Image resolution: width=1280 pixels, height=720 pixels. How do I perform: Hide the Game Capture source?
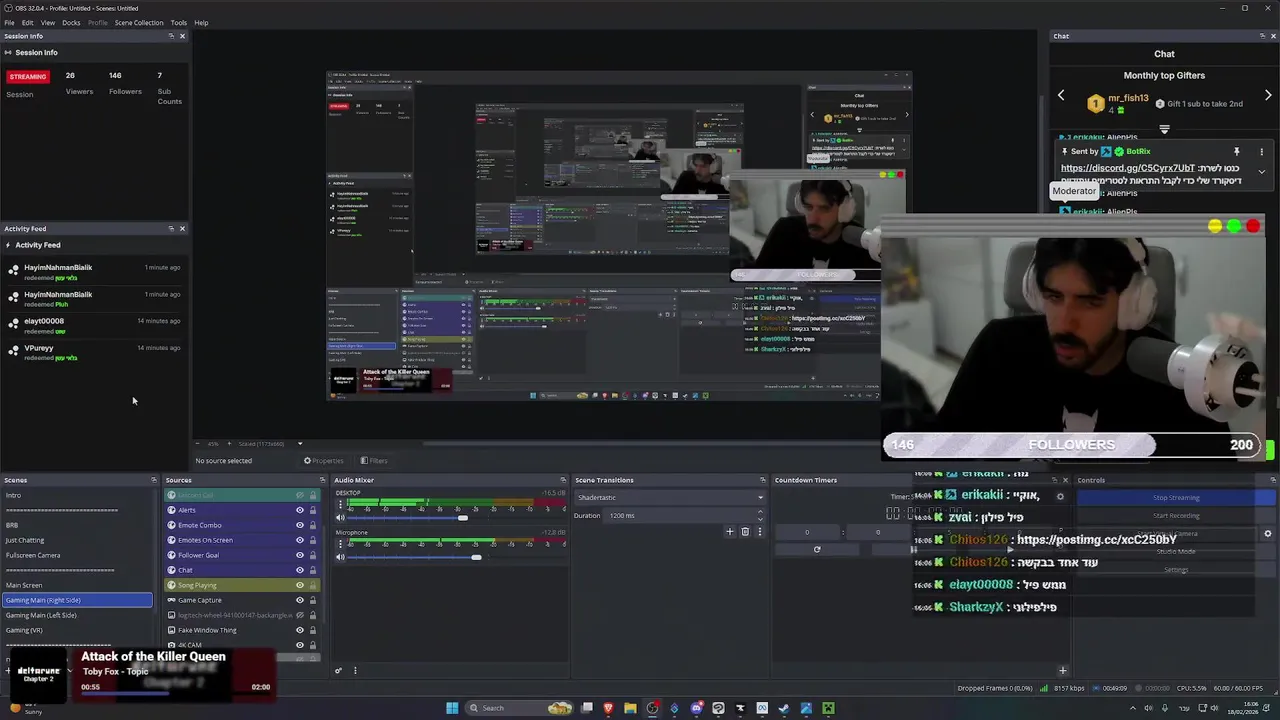(x=299, y=600)
